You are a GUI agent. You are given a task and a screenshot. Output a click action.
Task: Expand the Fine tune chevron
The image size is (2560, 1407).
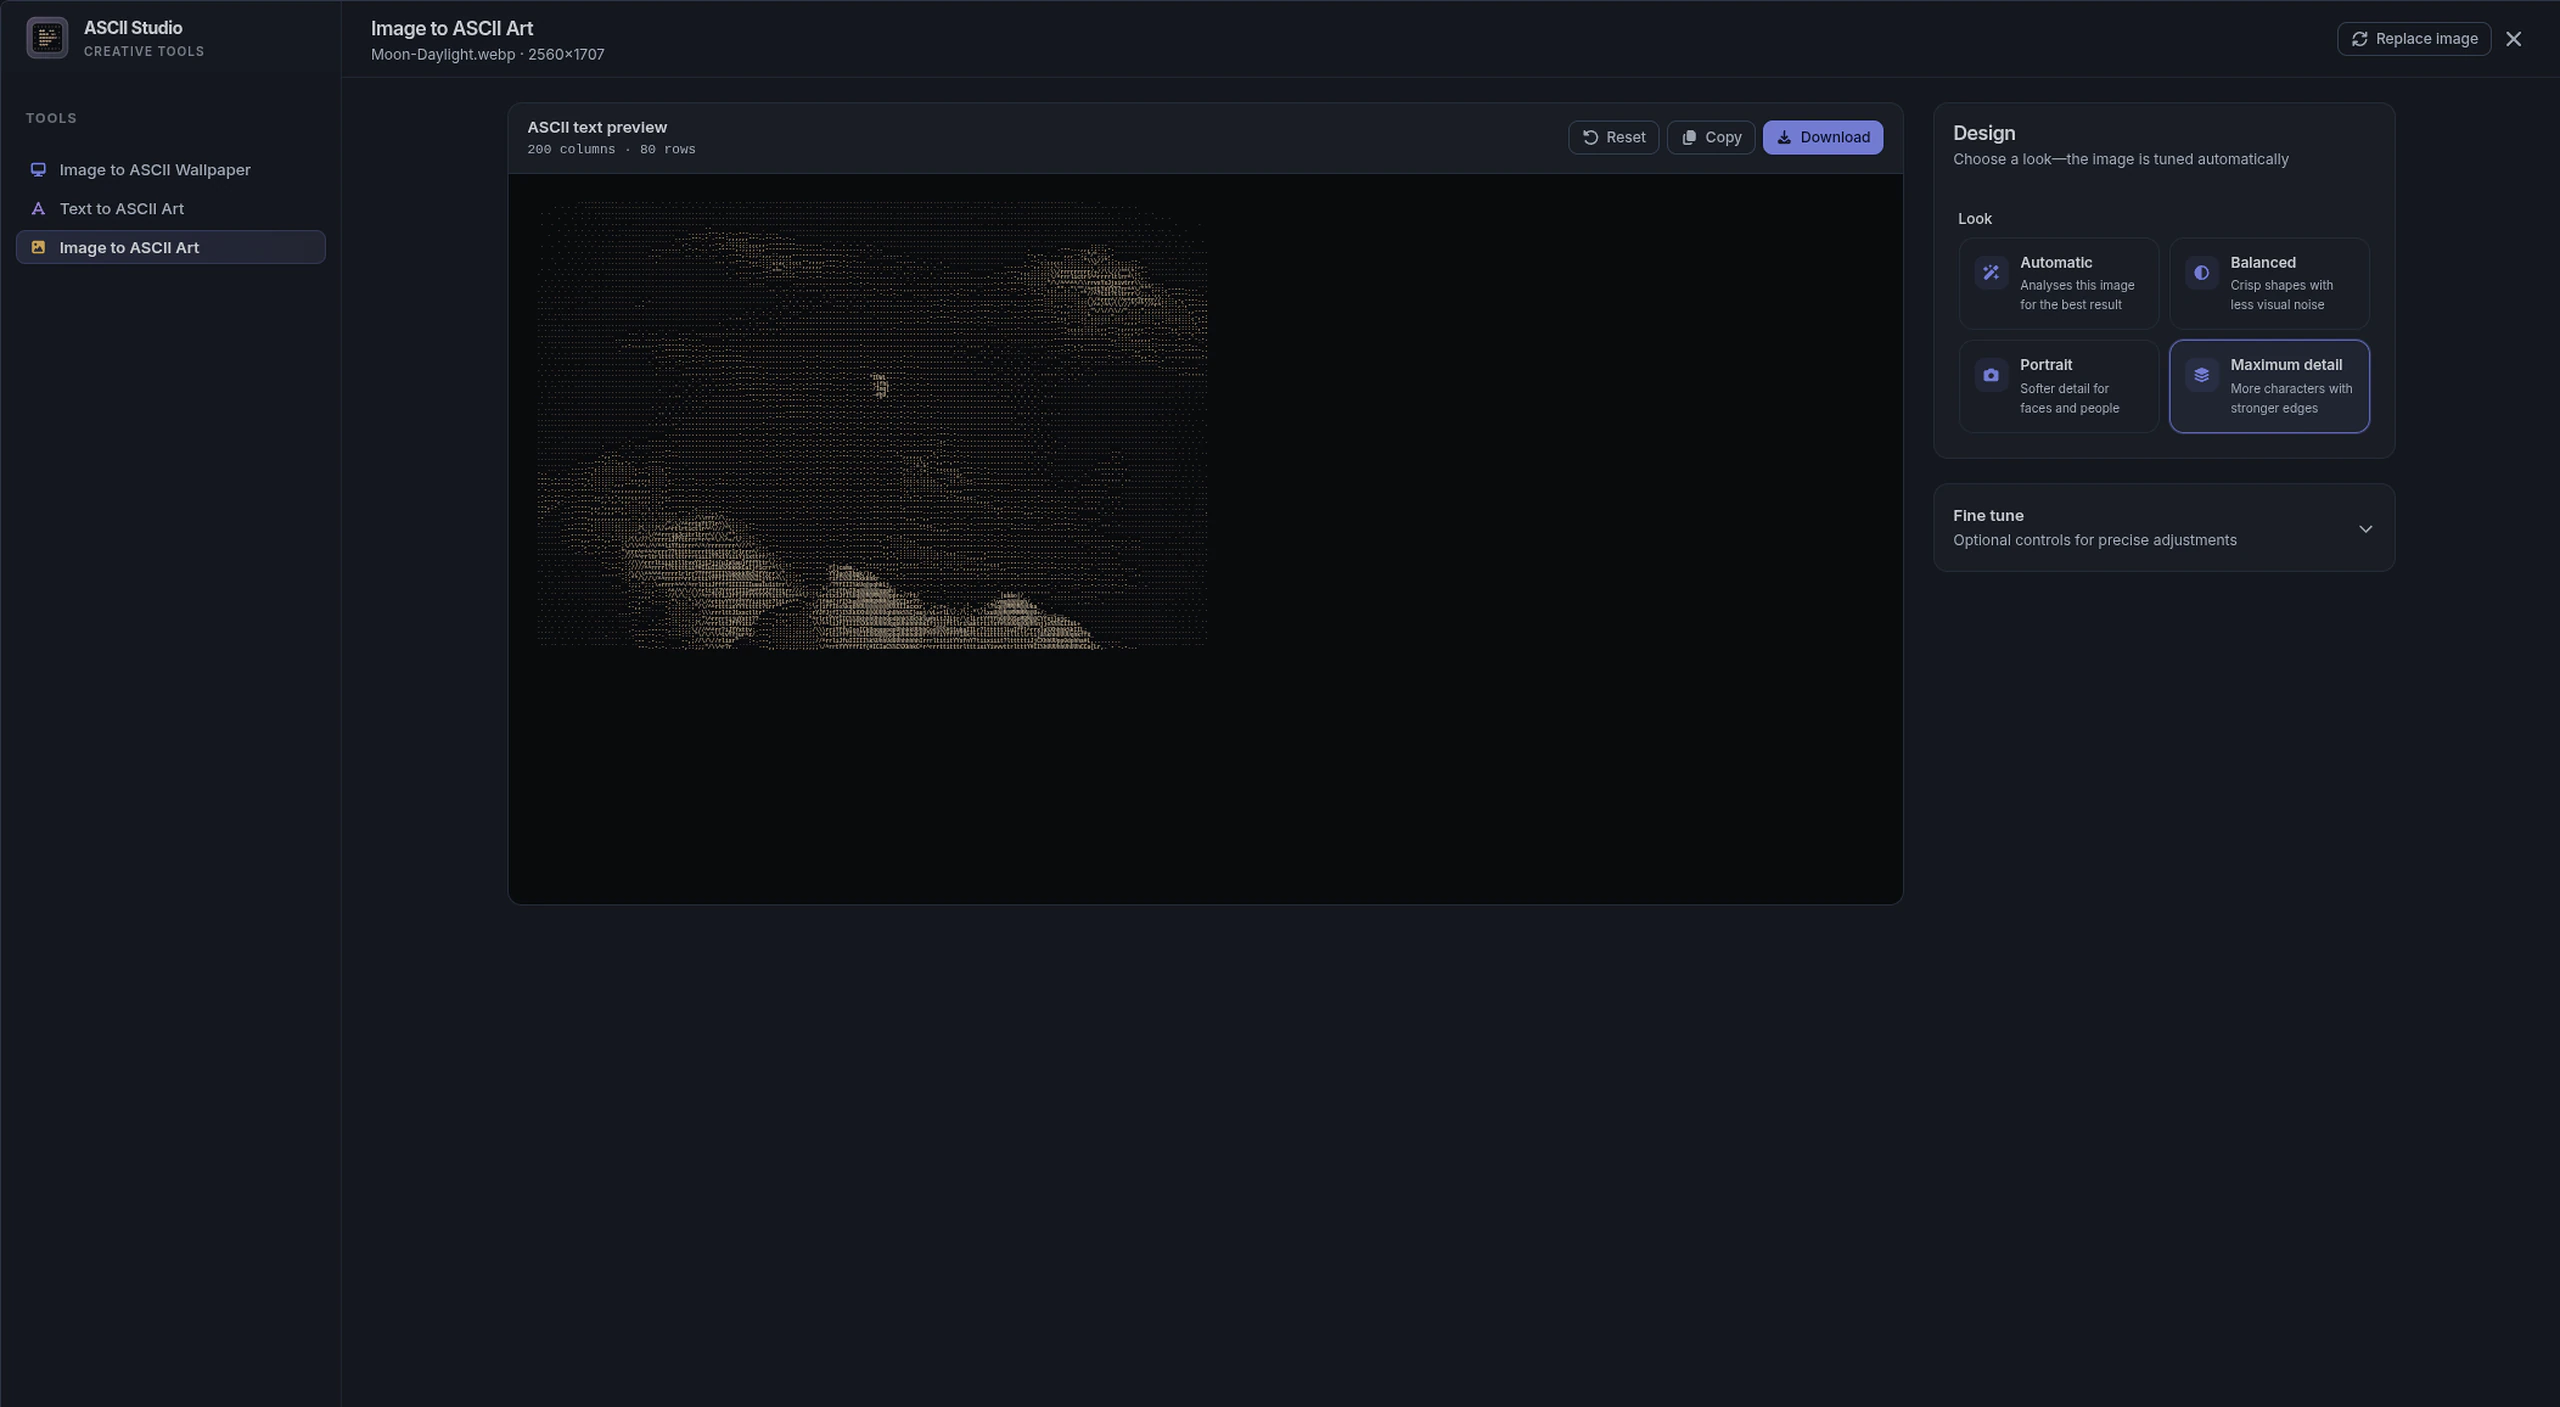click(x=2365, y=529)
